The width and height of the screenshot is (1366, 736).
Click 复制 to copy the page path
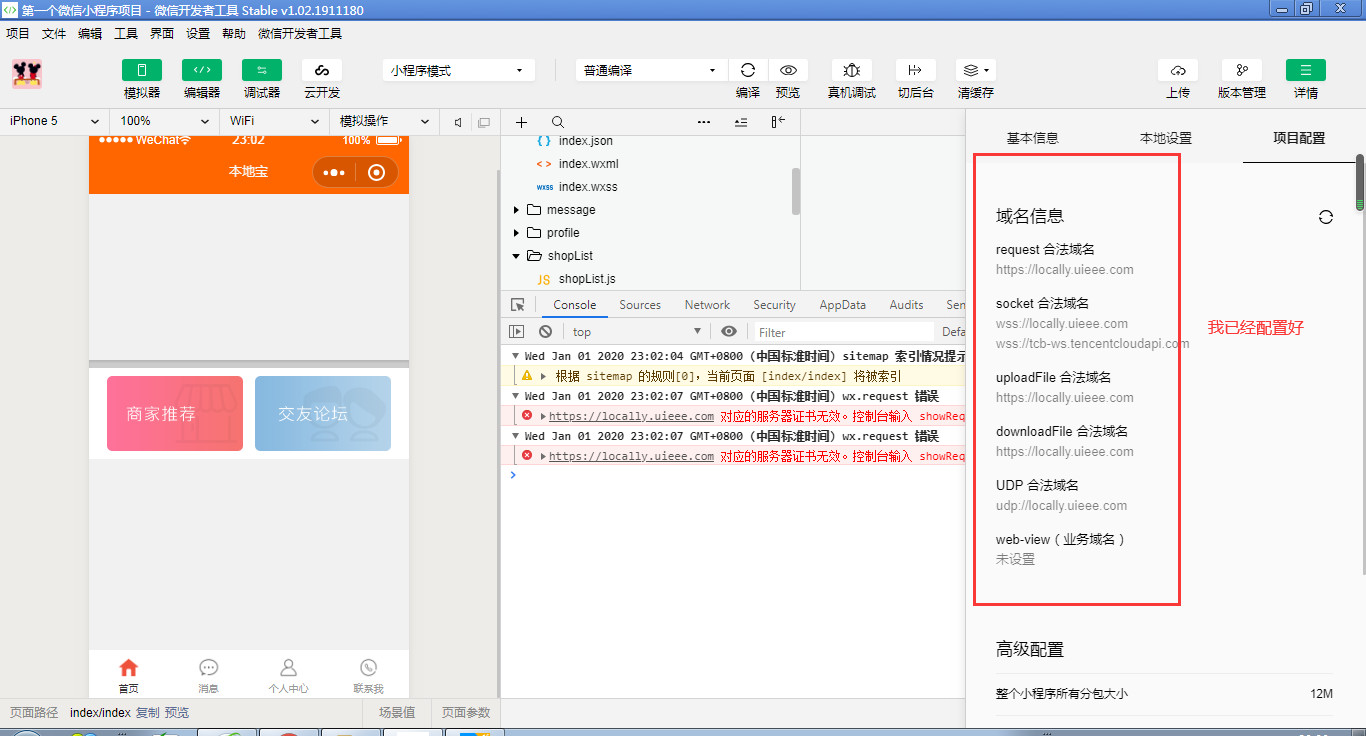pos(147,713)
